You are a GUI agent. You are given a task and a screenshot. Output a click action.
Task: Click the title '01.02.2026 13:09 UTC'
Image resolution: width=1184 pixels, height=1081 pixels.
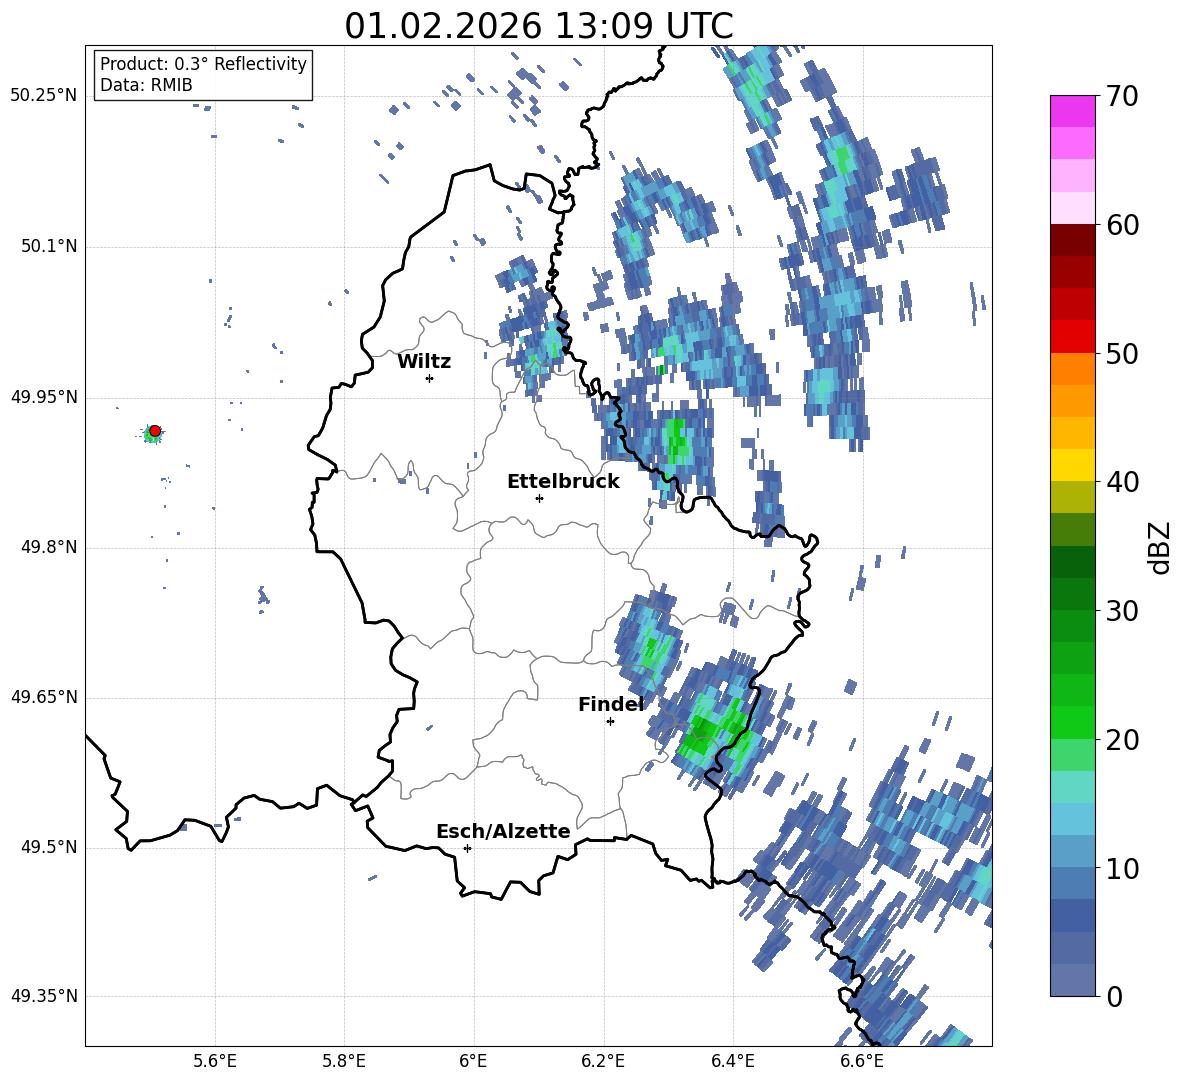[x=538, y=26]
